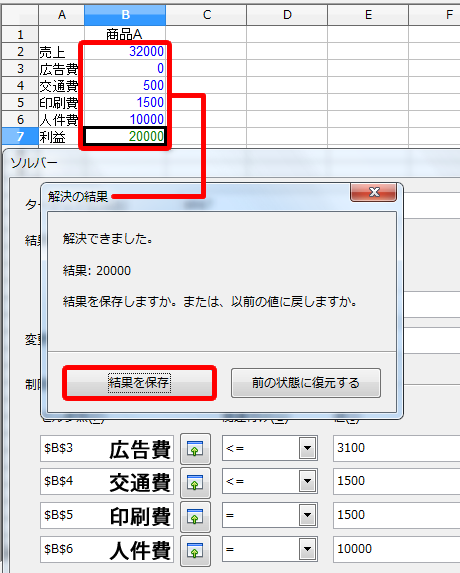
Task: Select row 2 header
Action: click(x=20, y=52)
